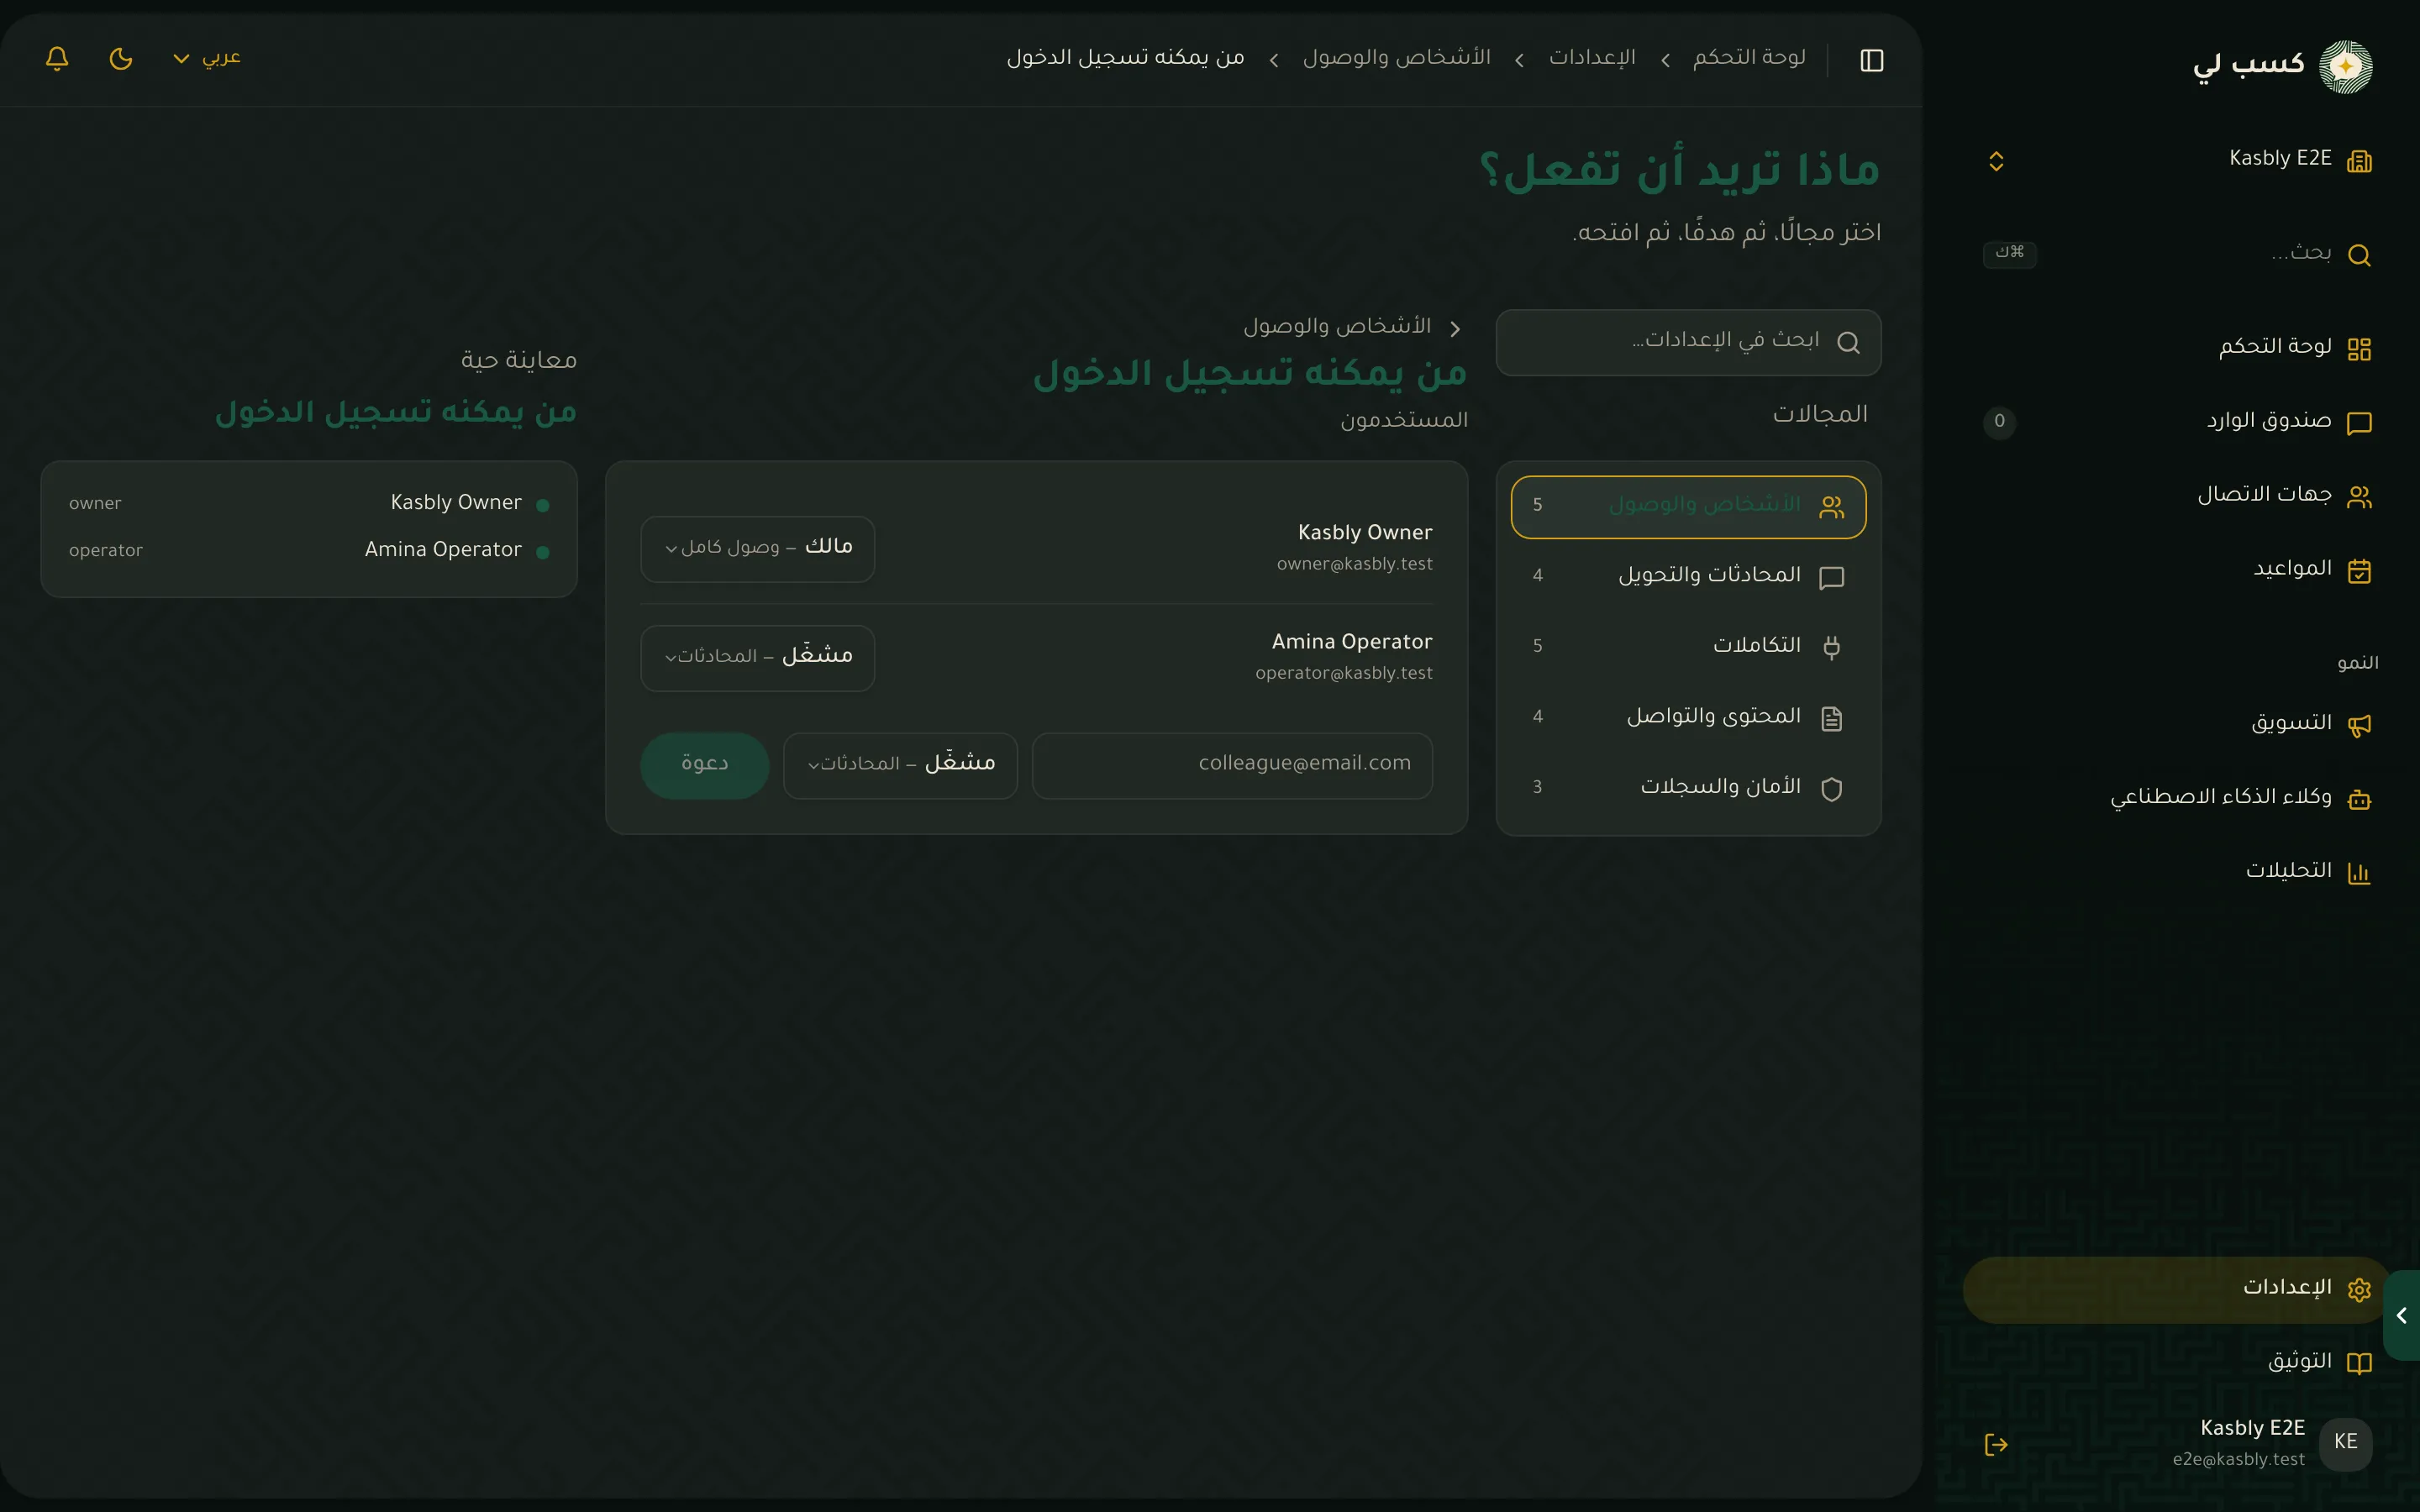Click the logout icon
The width and height of the screenshot is (2420, 1512).
(1996, 1444)
